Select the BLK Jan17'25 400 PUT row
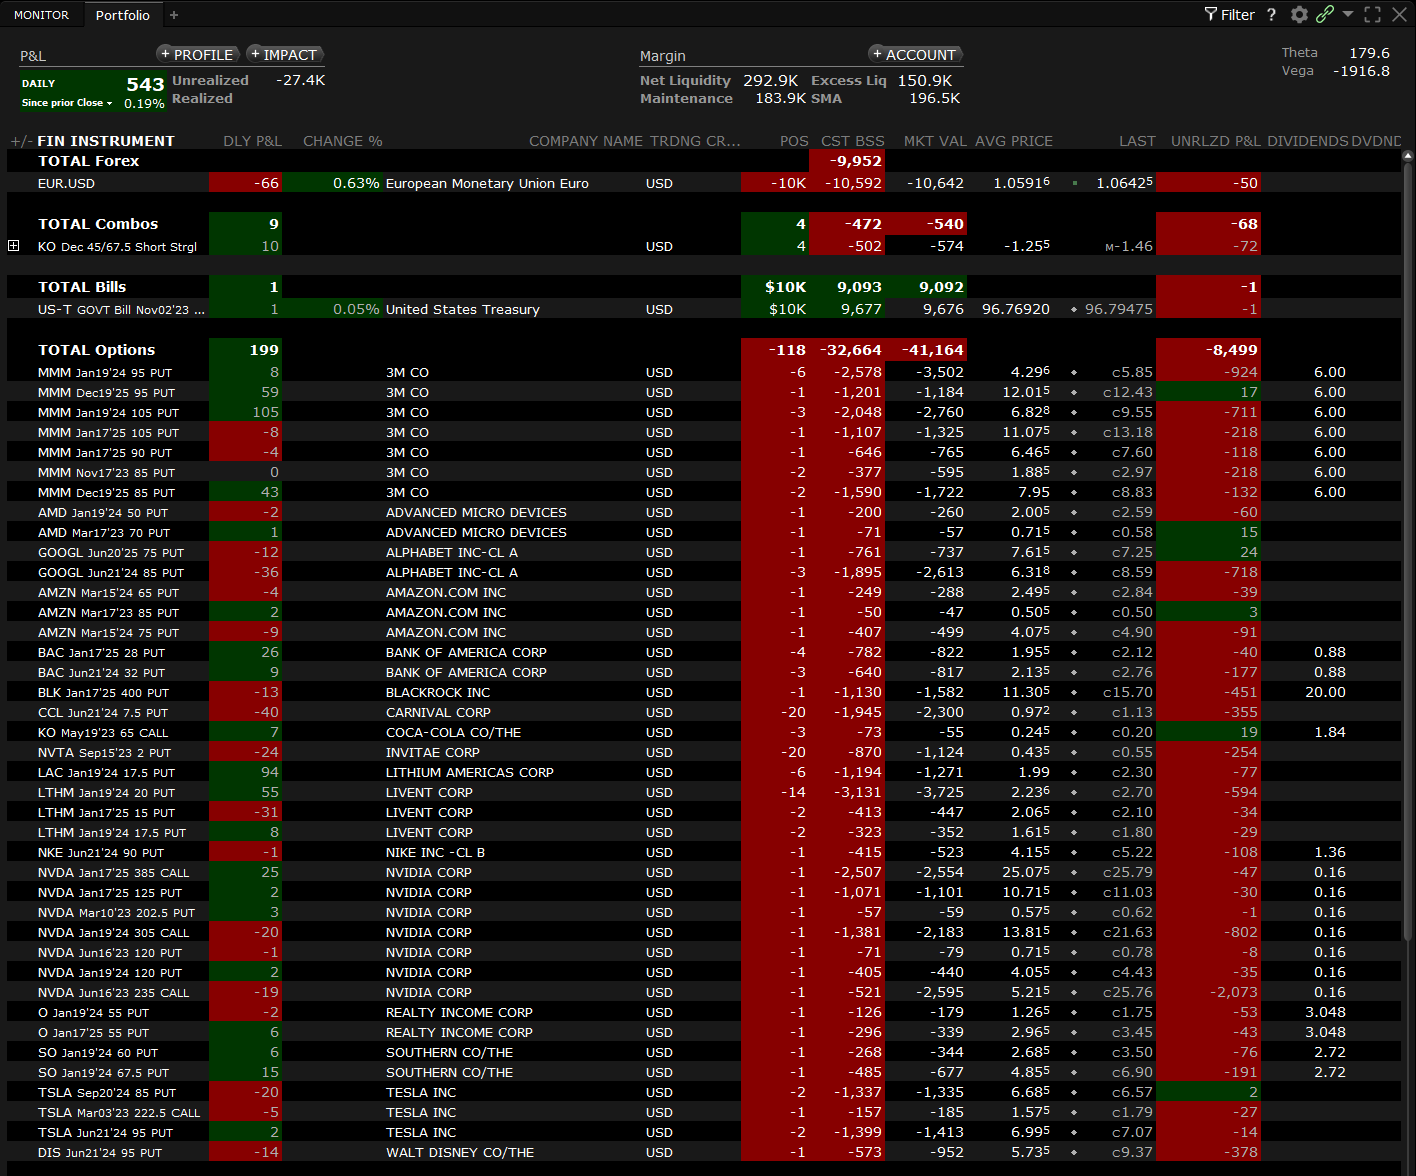 (x=103, y=693)
